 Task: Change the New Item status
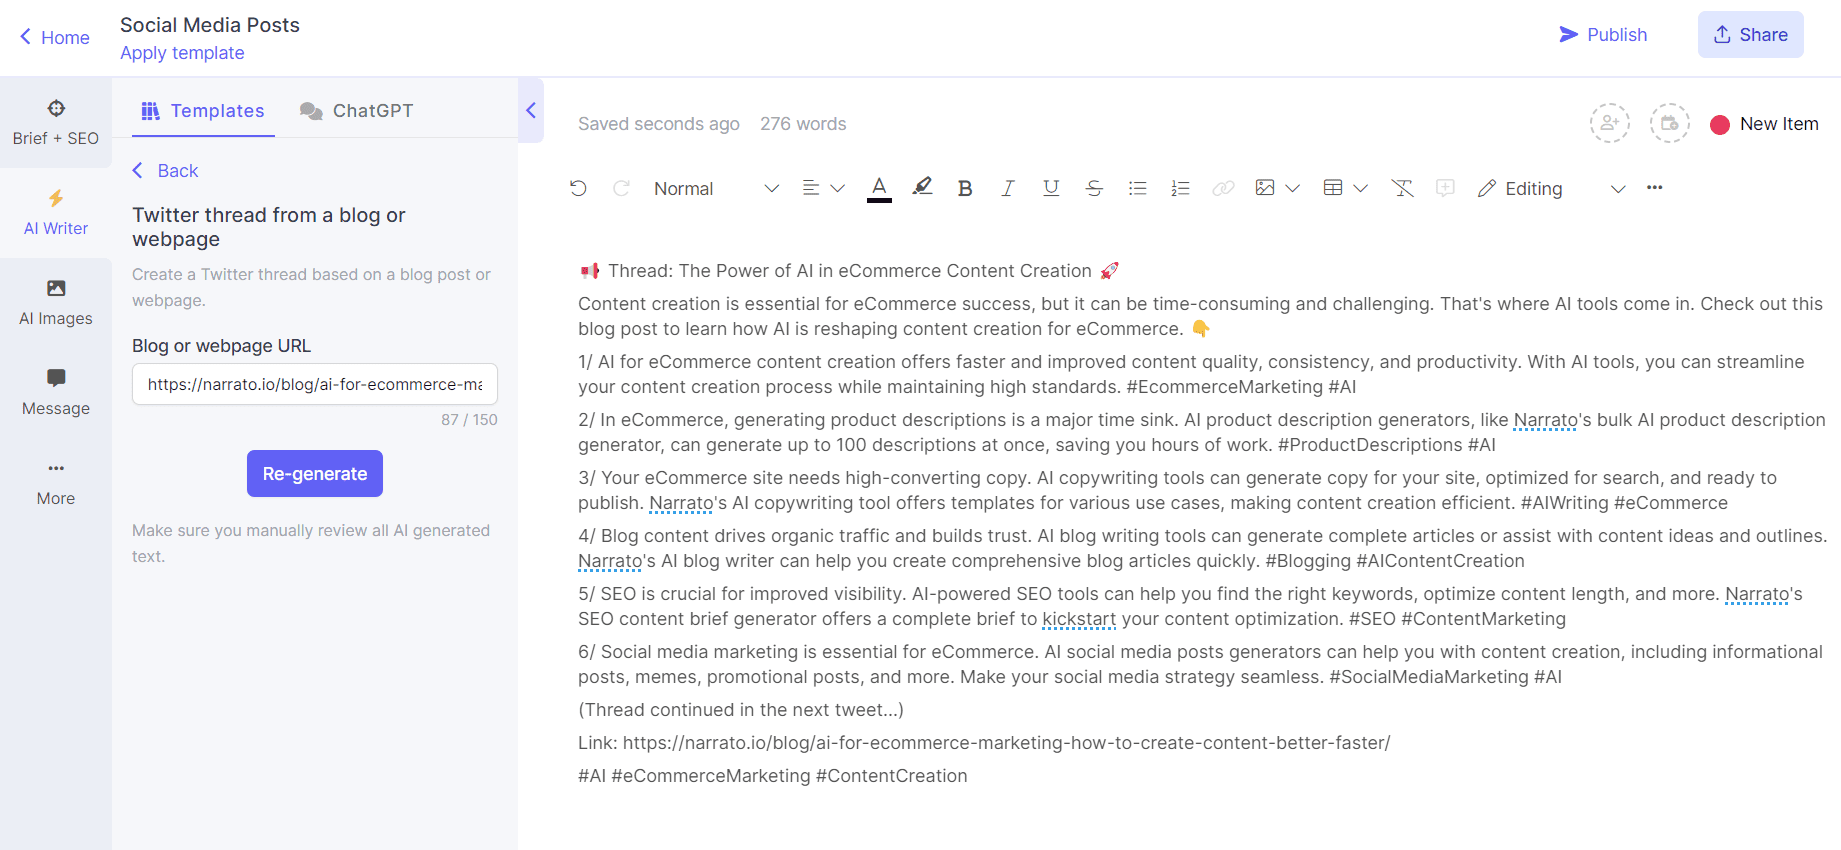(x=1764, y=124)
